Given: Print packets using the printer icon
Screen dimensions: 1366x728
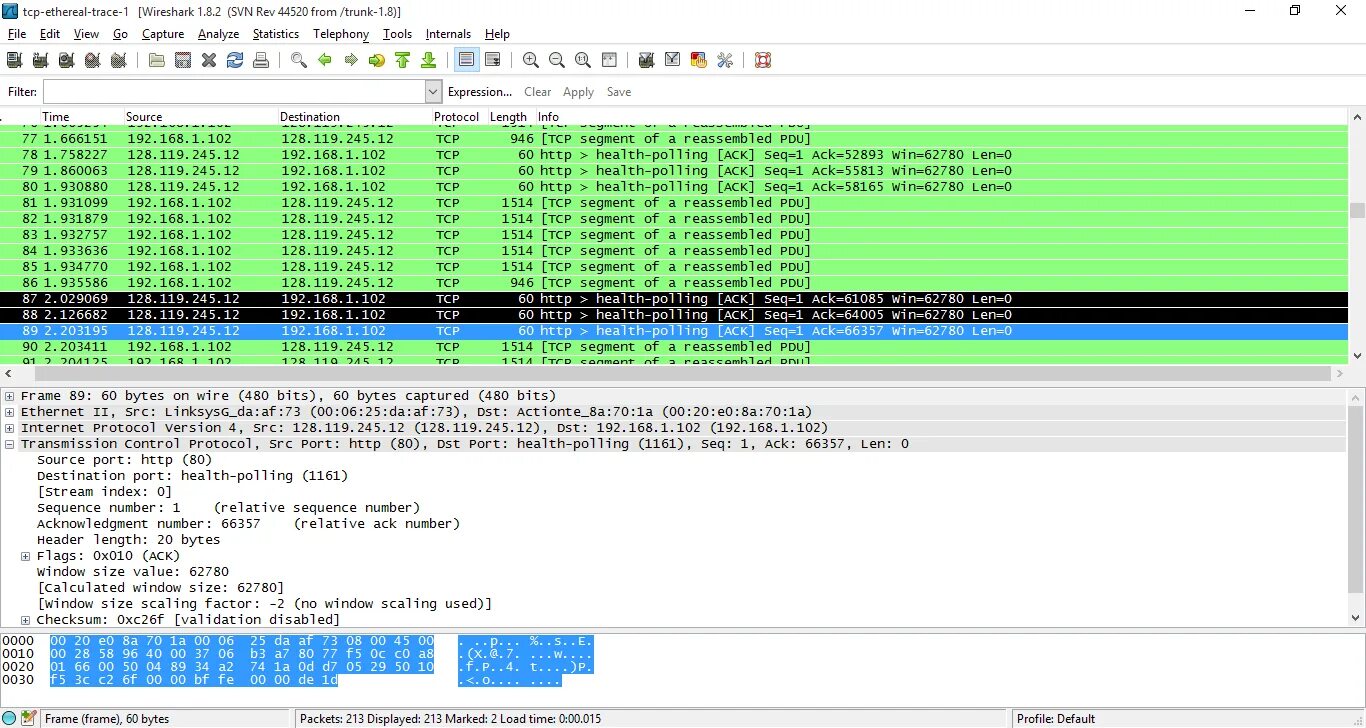Looking at the screenshot, I should 261,60.
